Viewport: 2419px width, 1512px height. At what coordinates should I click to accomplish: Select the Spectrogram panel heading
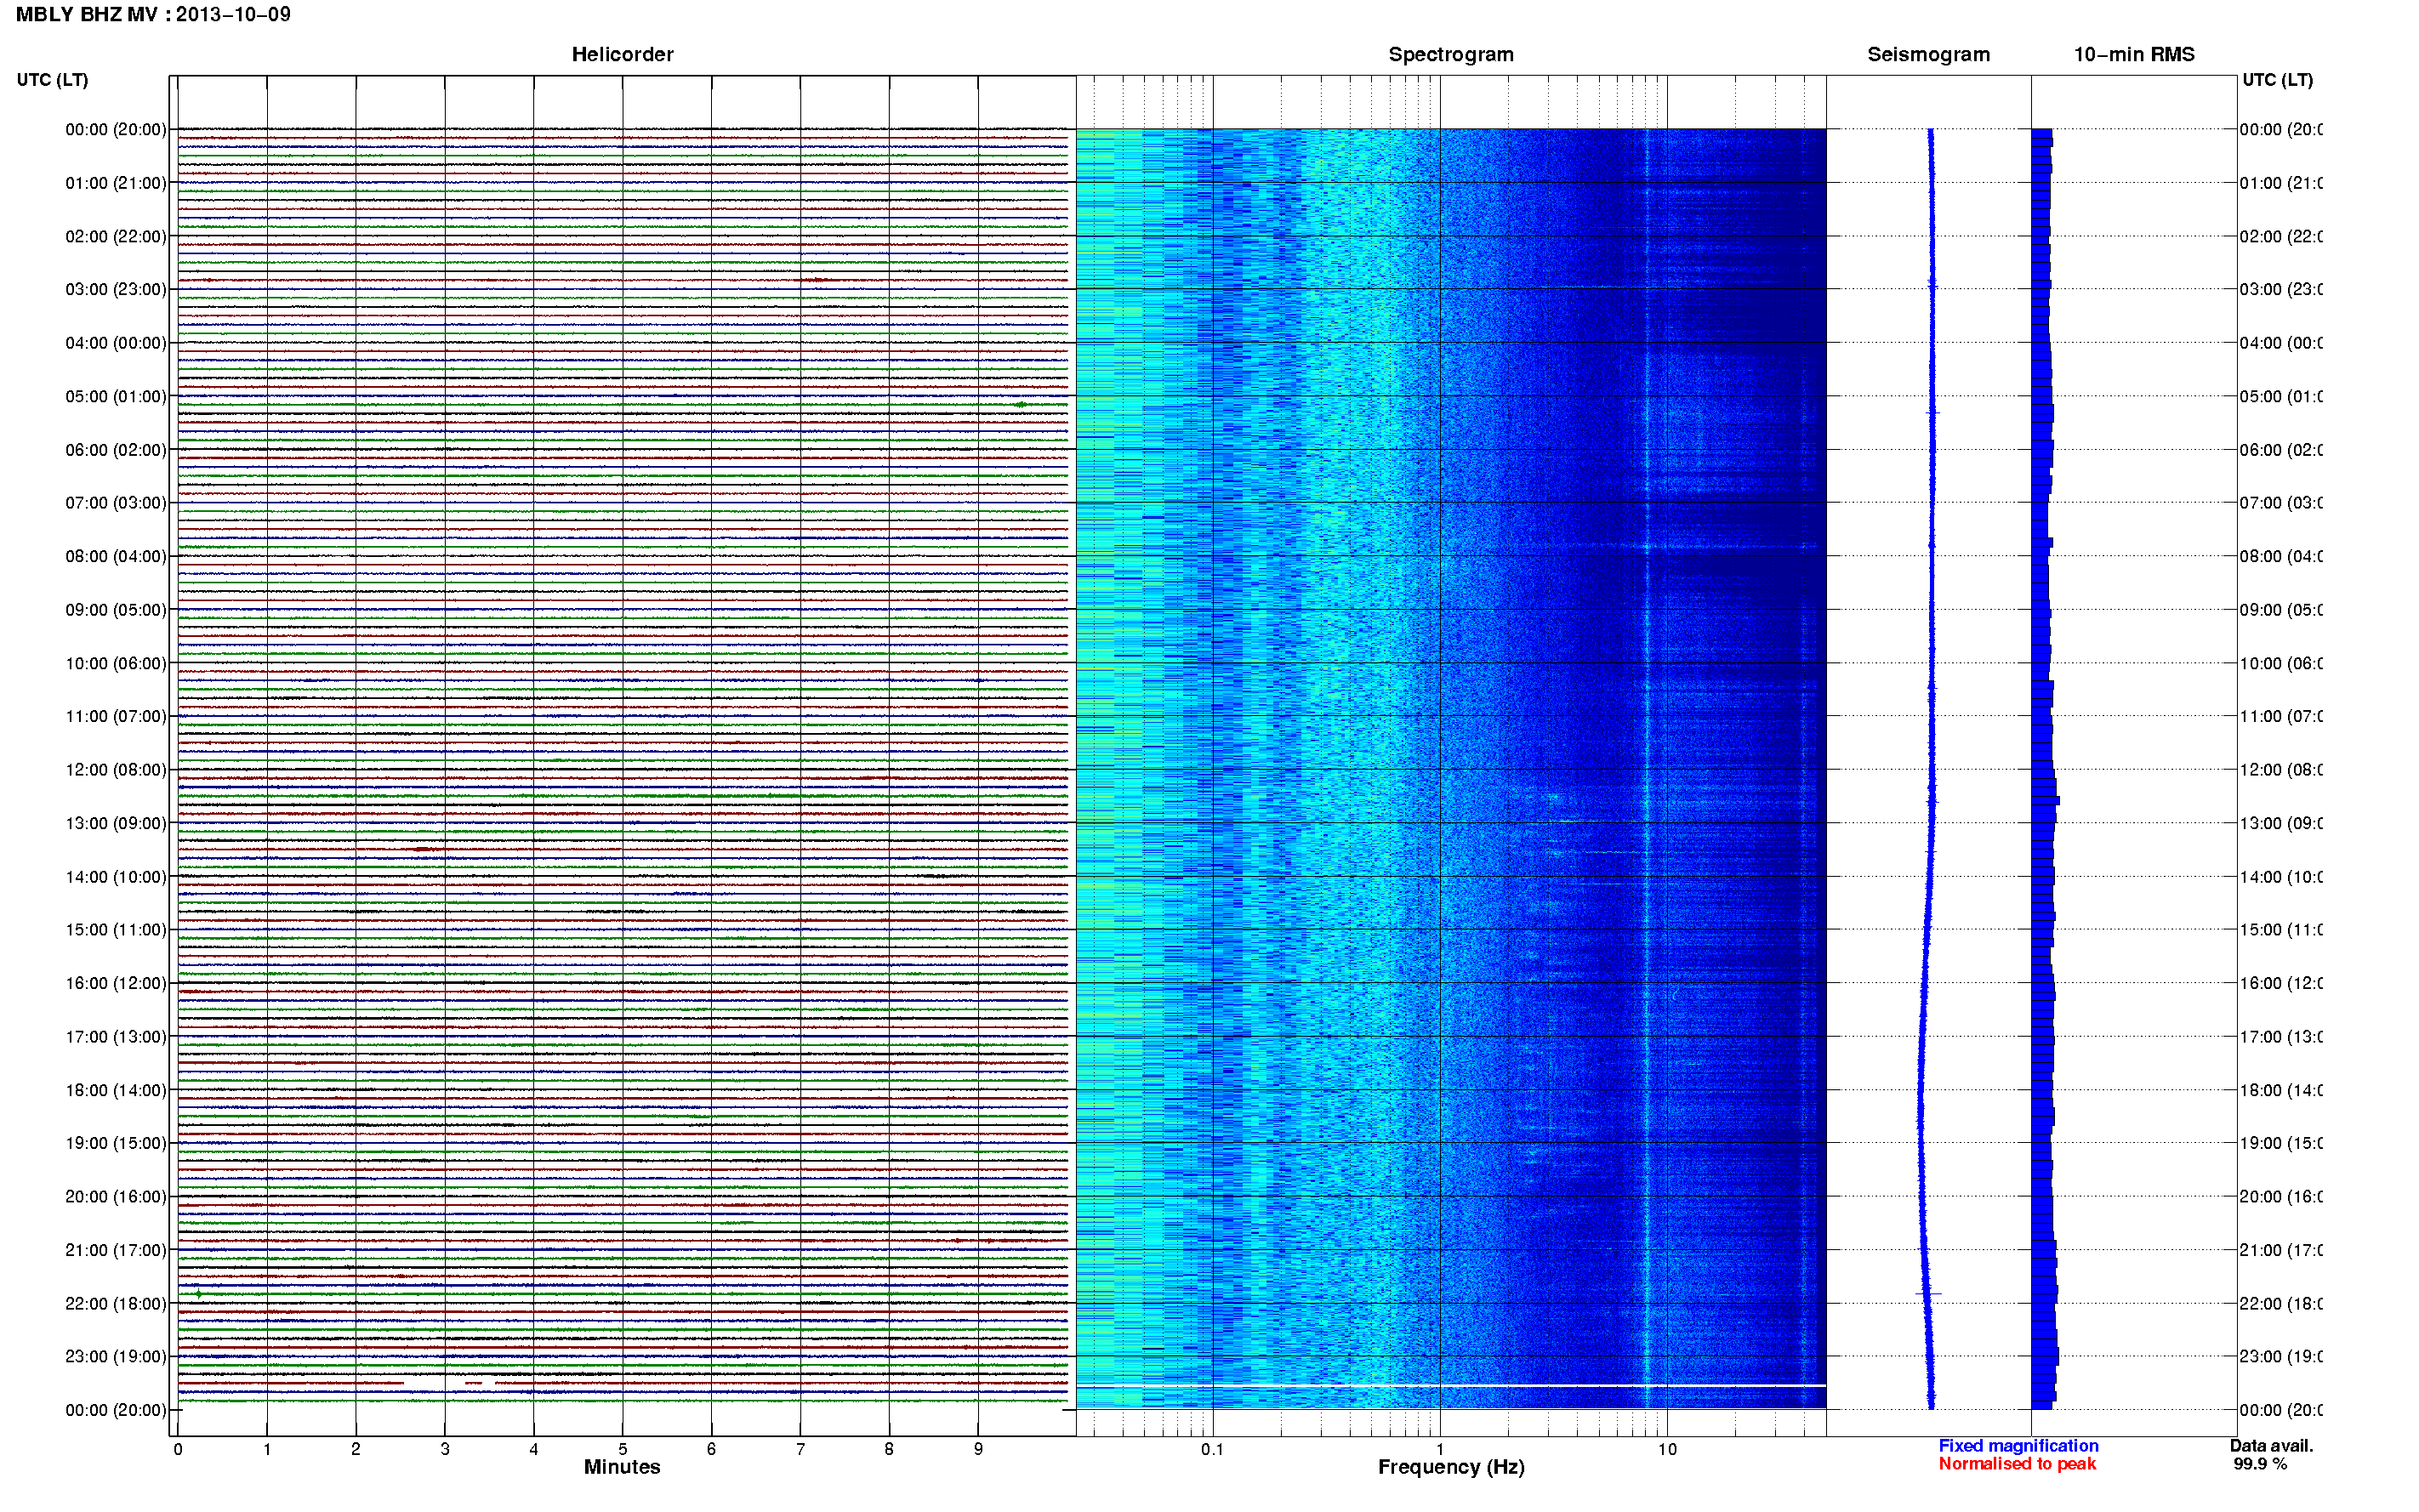point(1451,54)
